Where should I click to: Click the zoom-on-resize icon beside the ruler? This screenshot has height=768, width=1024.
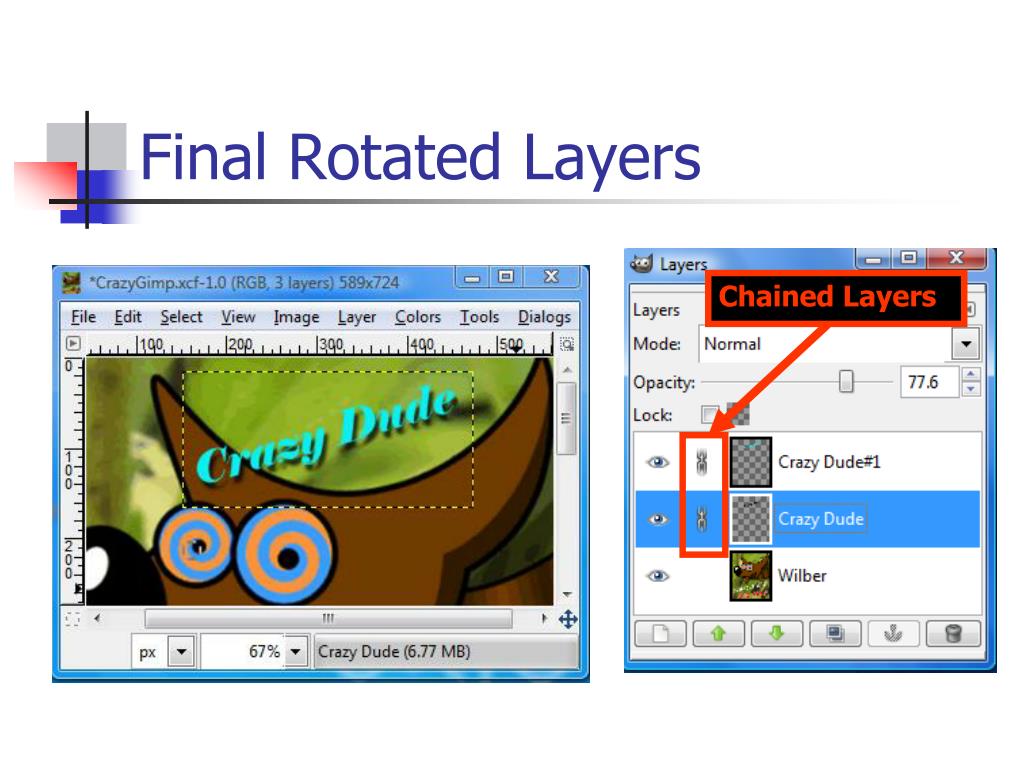[567, 344]
